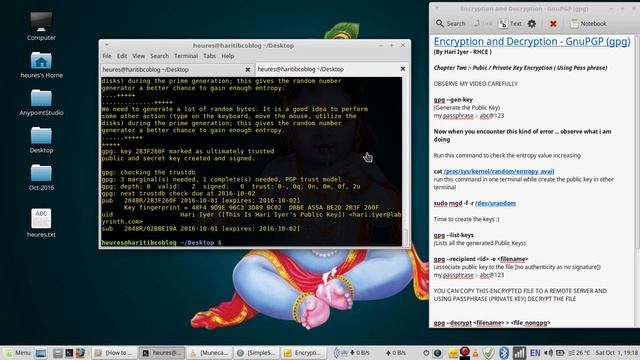Switch to 'Encrypti...' taskbar window
This screenshot has width=640, height=360.
click(x=304, y=353)
